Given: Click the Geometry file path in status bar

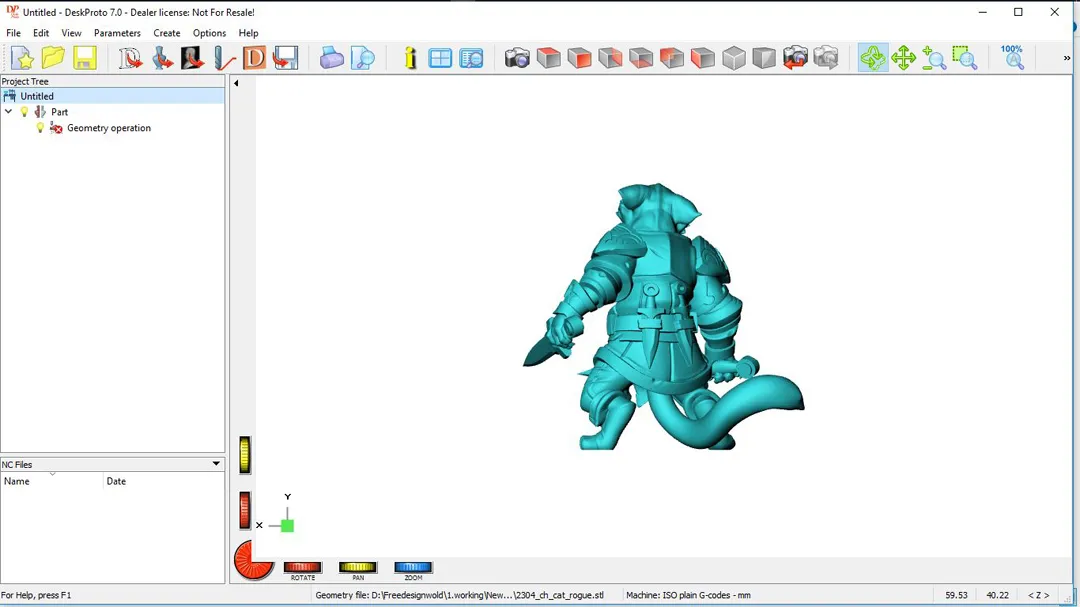Looking at the screenshot, I should (459, 595).
